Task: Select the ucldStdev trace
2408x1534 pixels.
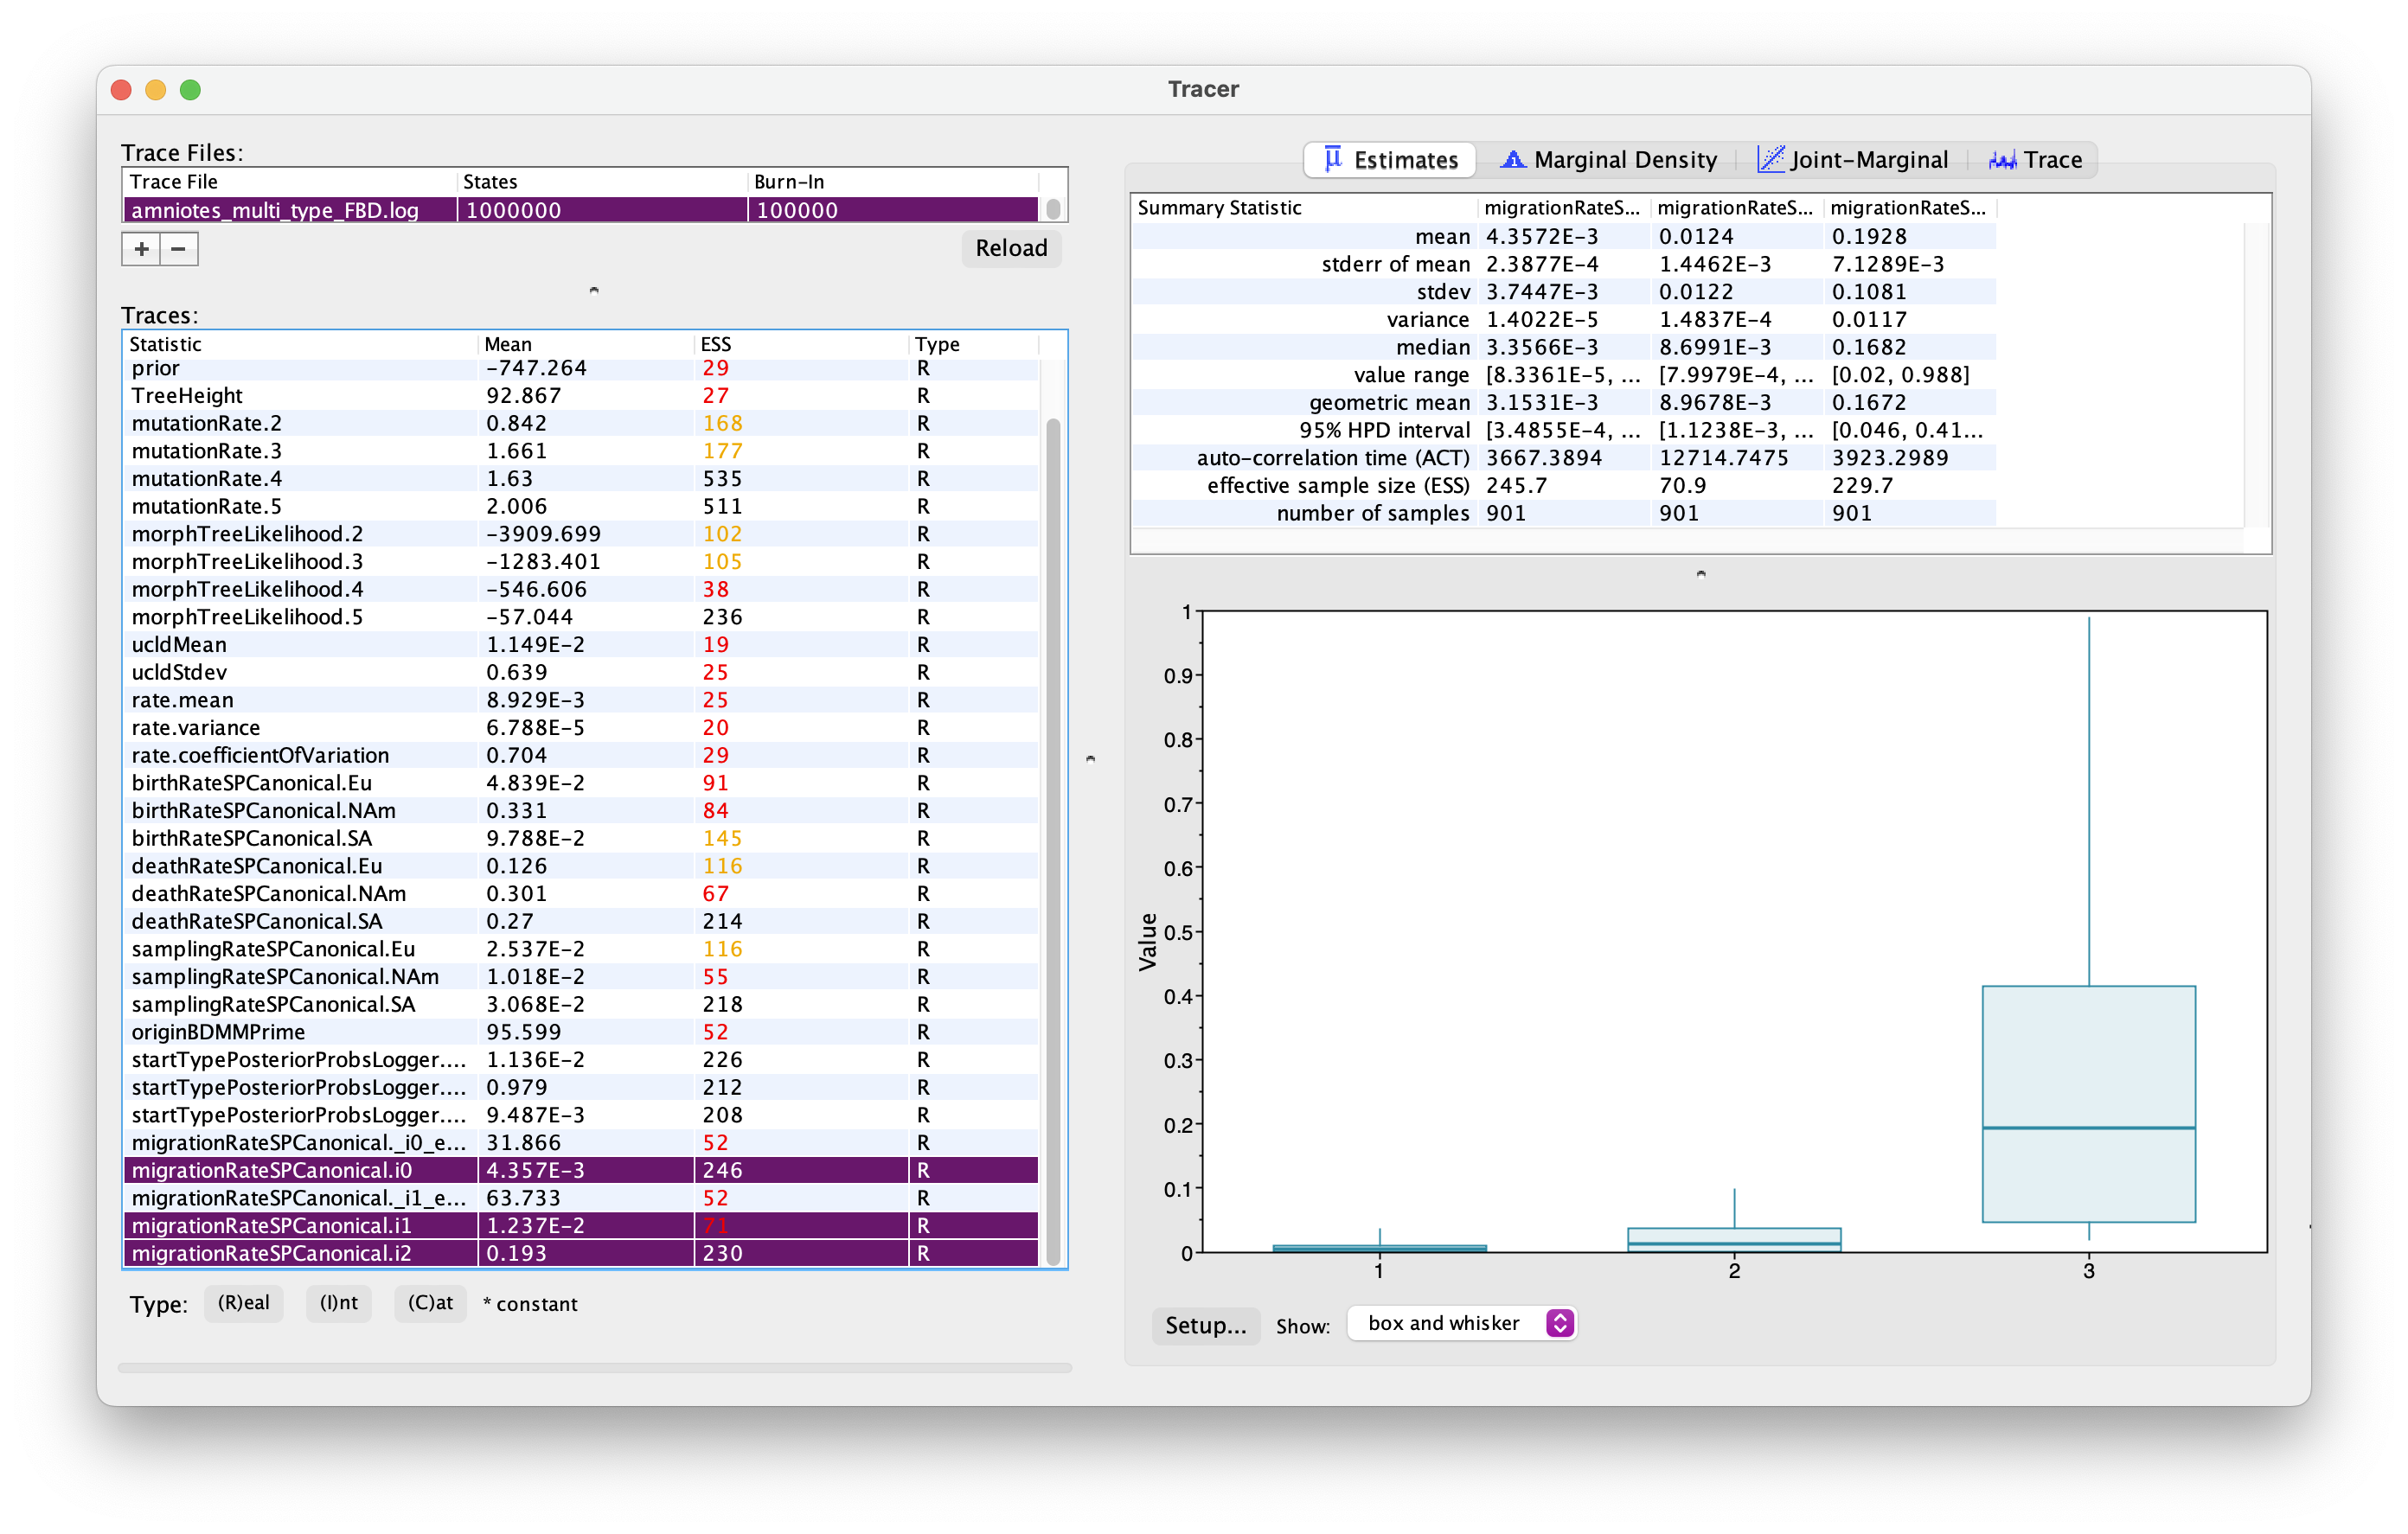Action: (580, 673)
